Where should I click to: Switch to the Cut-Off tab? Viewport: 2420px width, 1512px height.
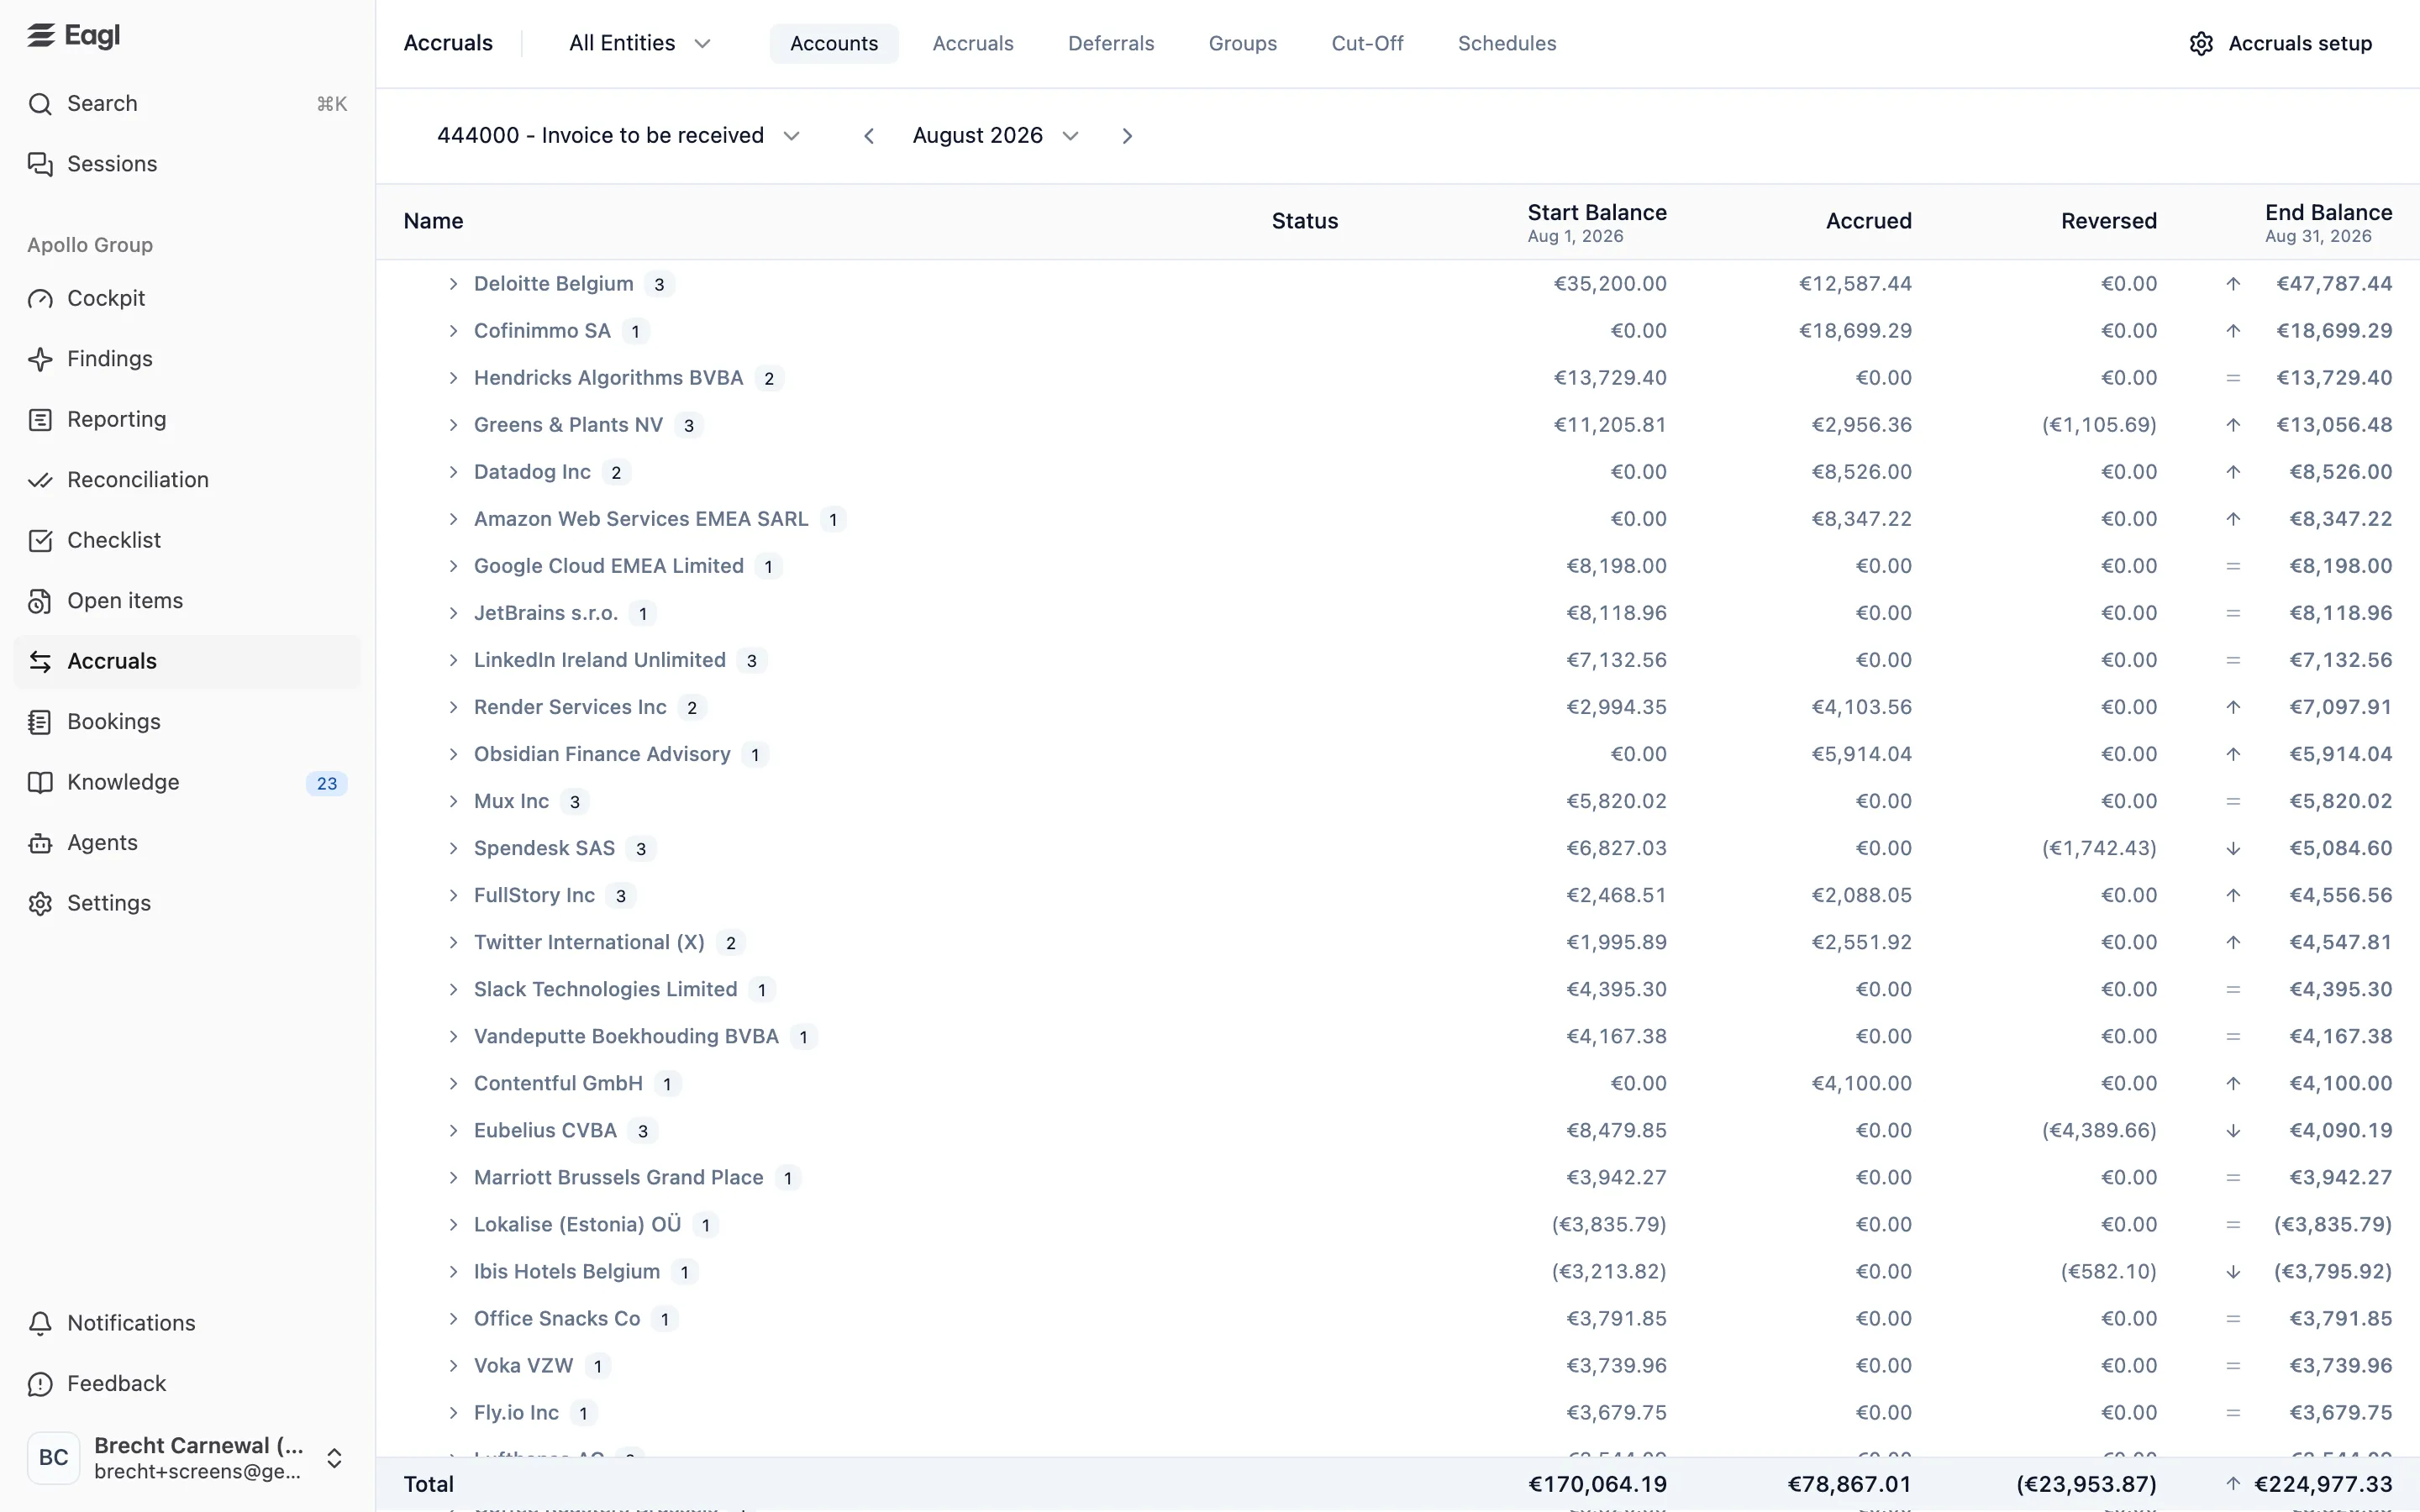pos(1367,44)
